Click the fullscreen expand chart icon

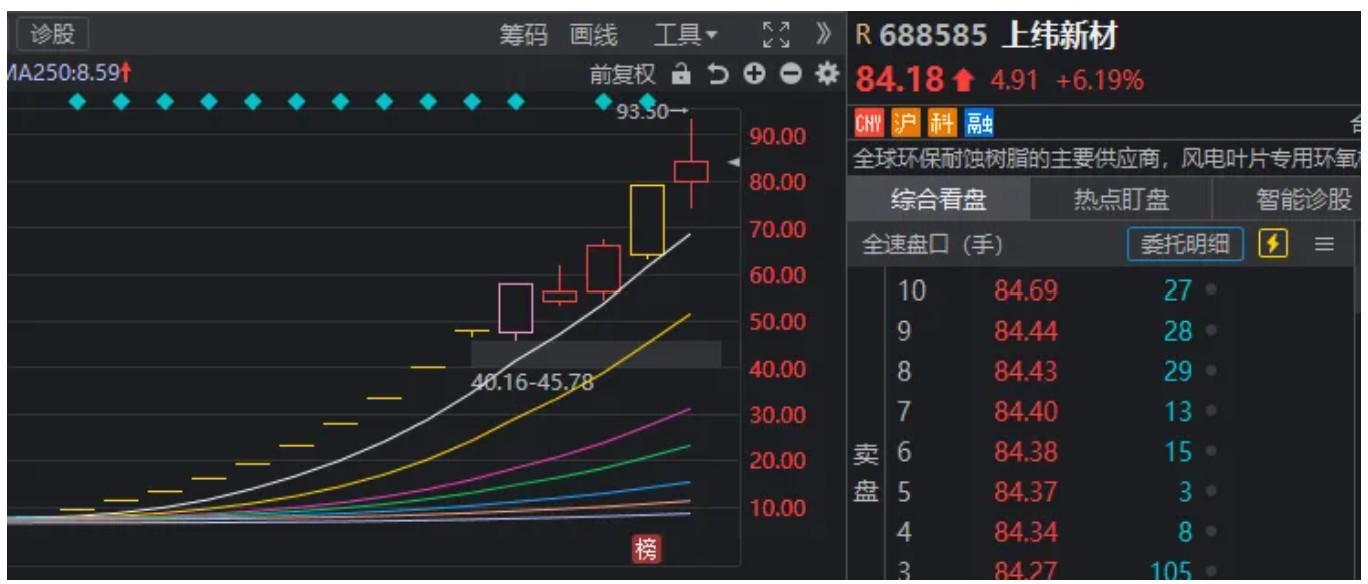776,35
